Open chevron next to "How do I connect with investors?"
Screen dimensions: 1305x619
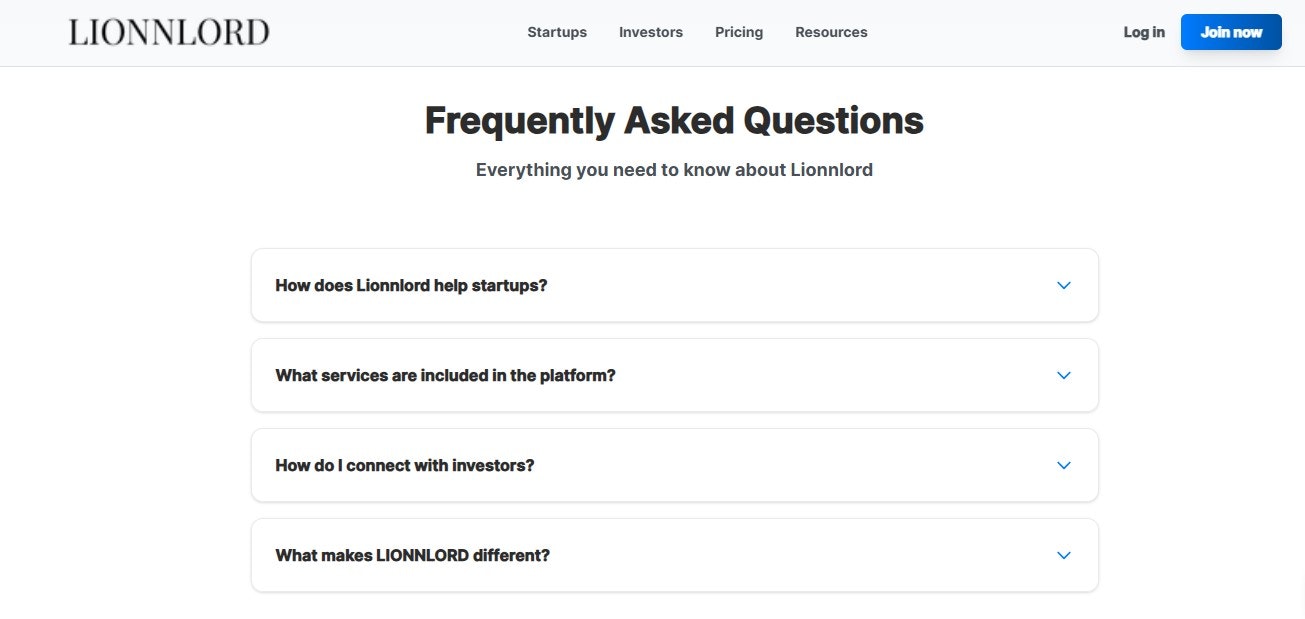pyautogui.click(x=1063, y=465)
